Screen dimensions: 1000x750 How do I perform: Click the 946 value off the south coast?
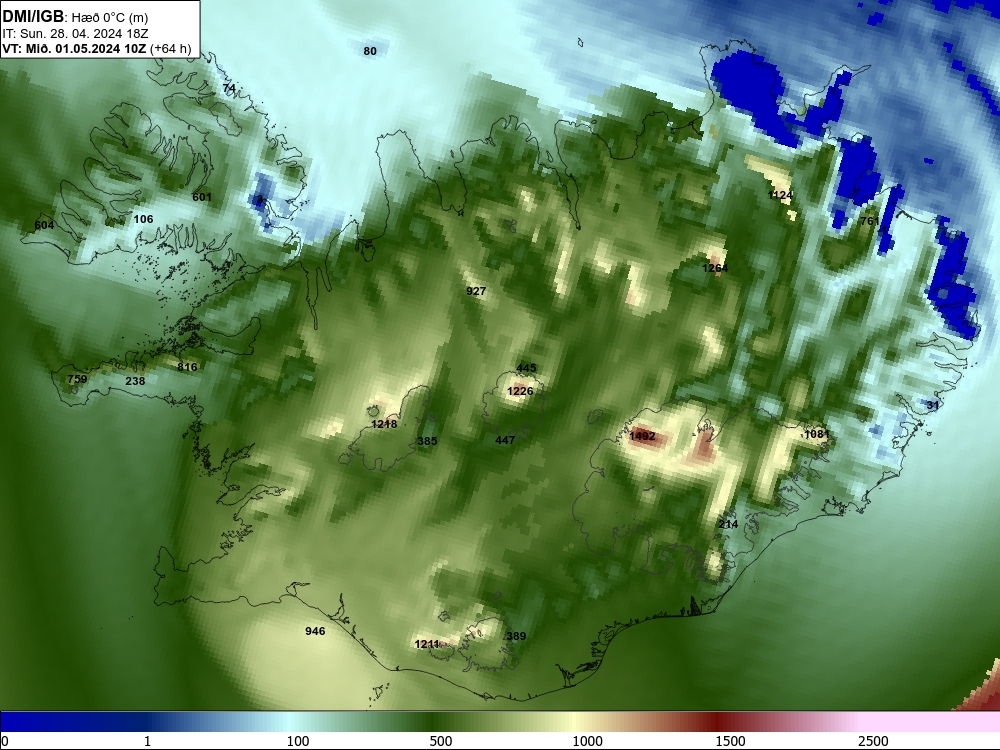(x=315, y=631)
